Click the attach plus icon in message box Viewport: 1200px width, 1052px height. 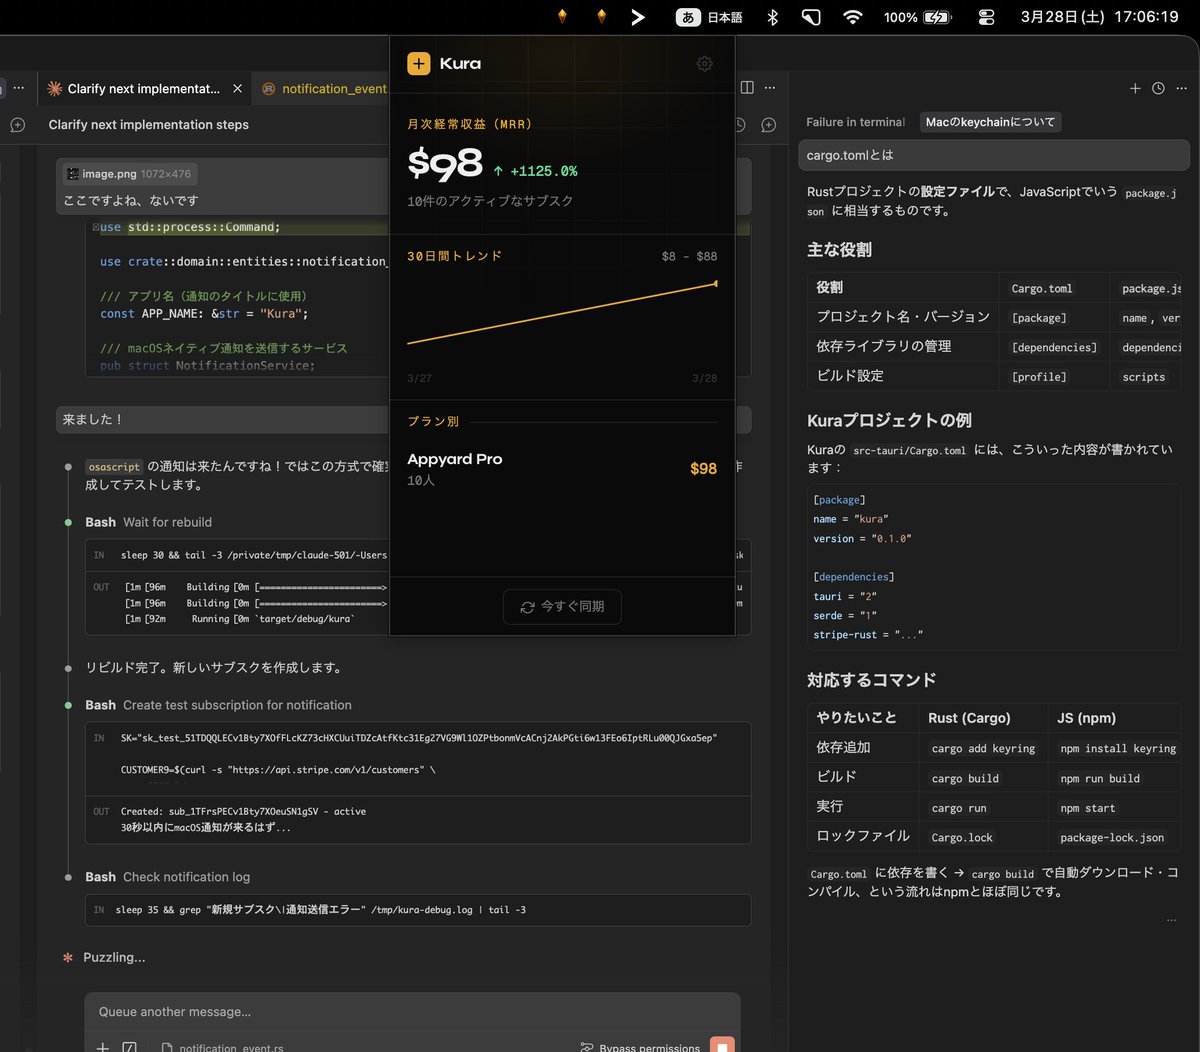pyautogui.click(x=102, y=1047)
